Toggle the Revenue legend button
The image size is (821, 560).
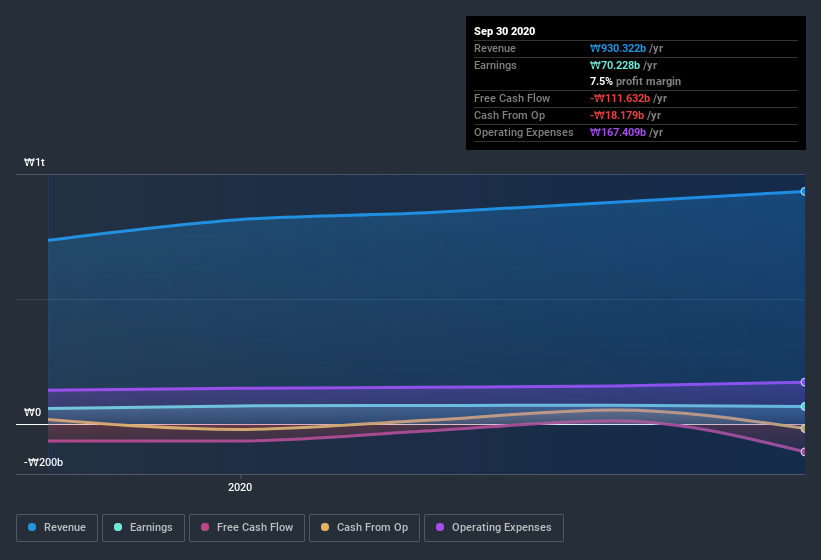pyautogui.click(x=57, y=528)
